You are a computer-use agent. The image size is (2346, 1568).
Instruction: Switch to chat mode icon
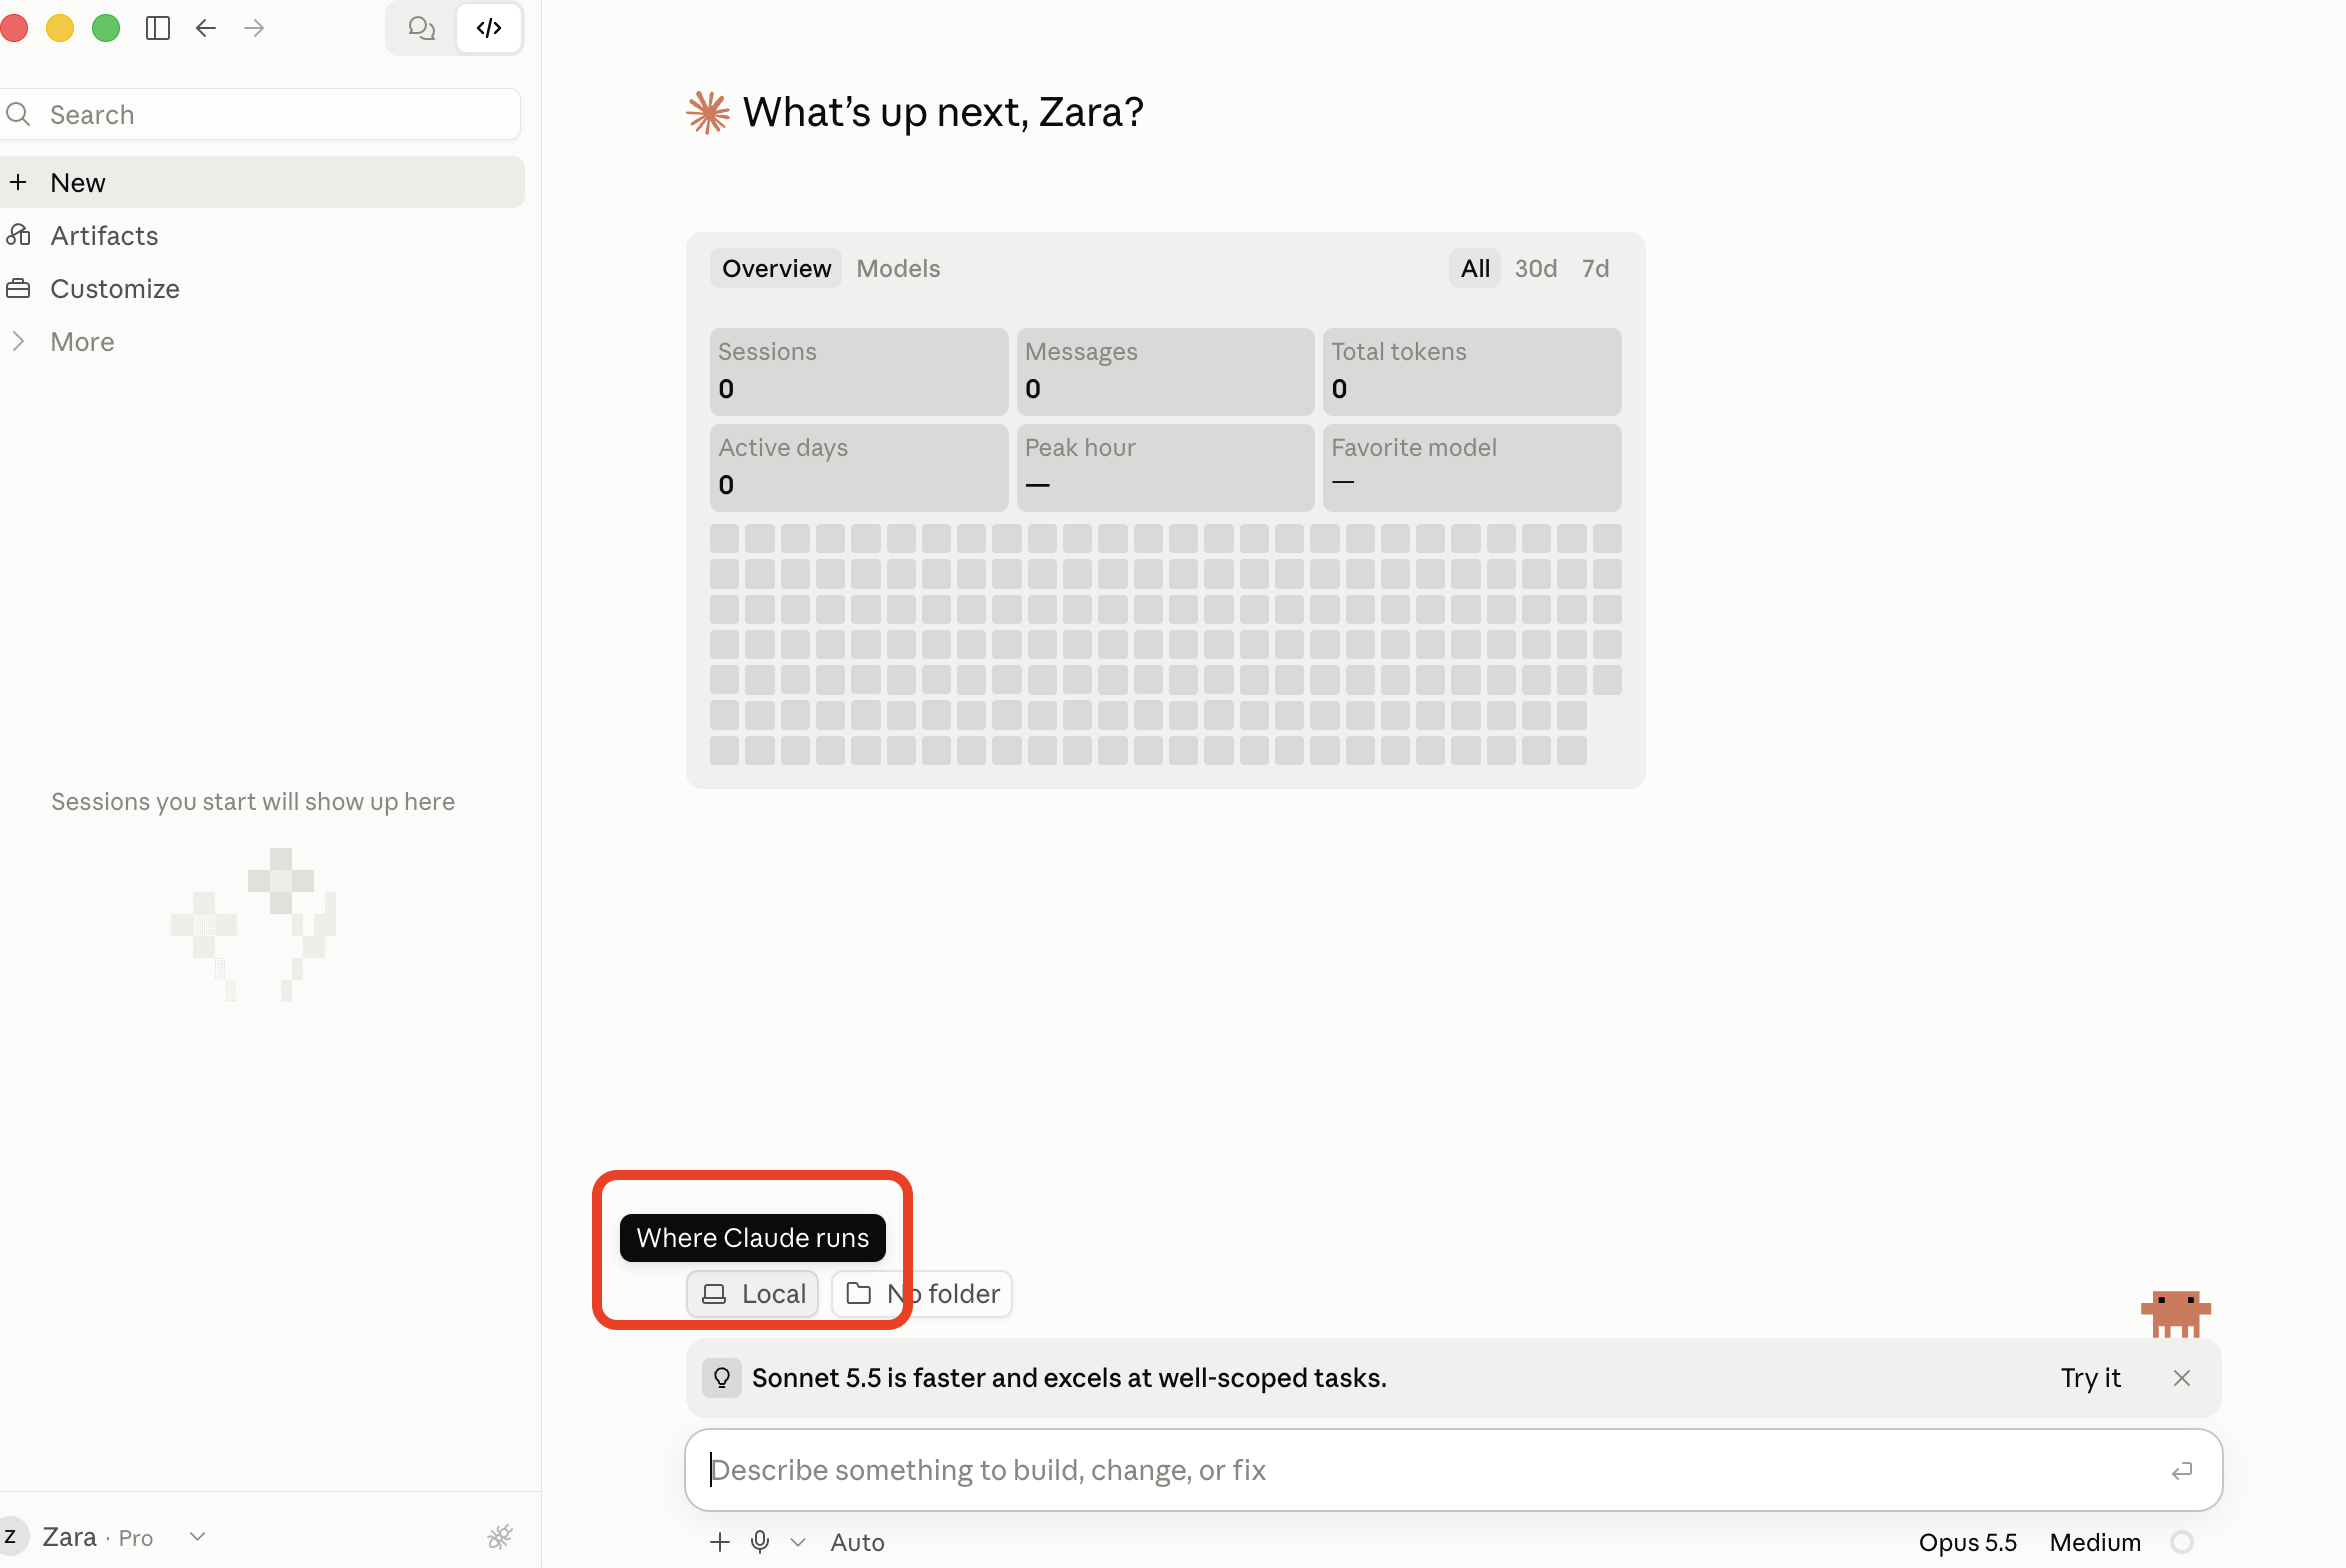point(422,28)
